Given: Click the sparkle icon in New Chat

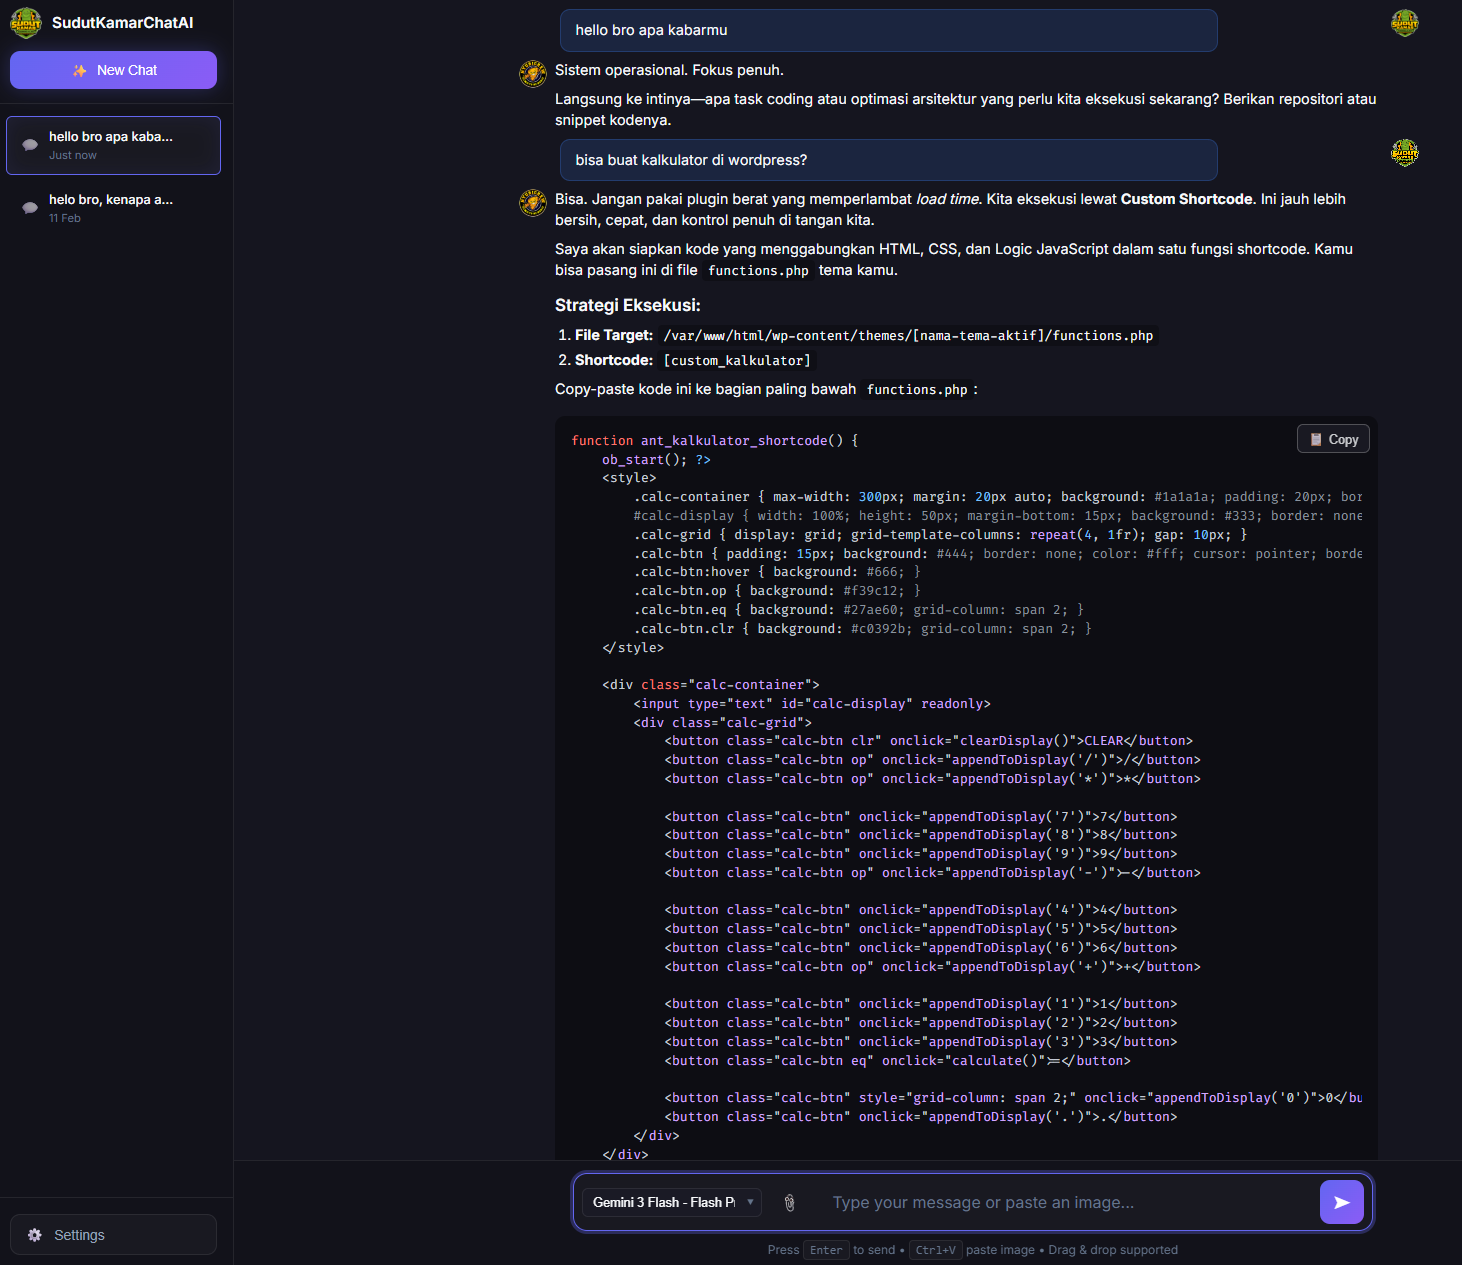Looking at the screenshot, I should pyautogui.click(x=80, y=71).
